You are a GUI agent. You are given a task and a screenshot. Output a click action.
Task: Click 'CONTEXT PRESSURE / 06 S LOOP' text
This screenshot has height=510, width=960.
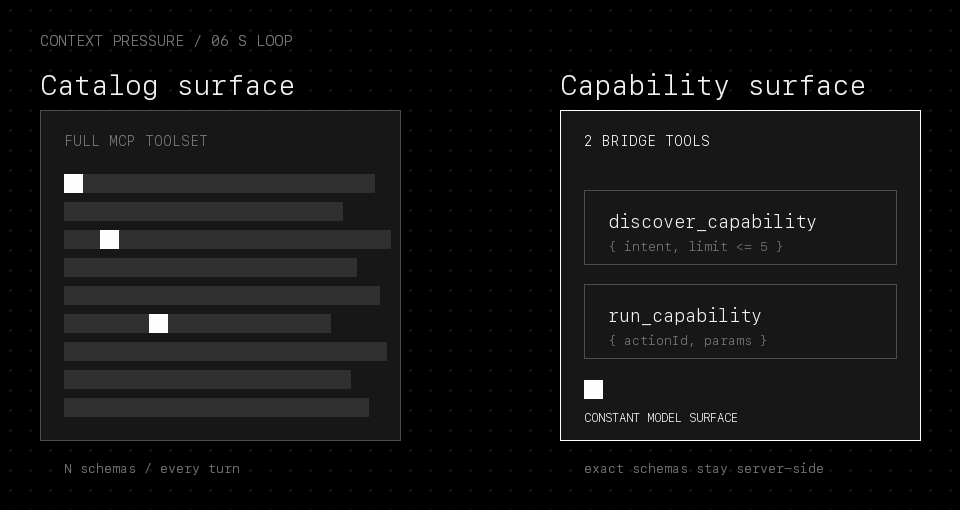tap(167, 41)
